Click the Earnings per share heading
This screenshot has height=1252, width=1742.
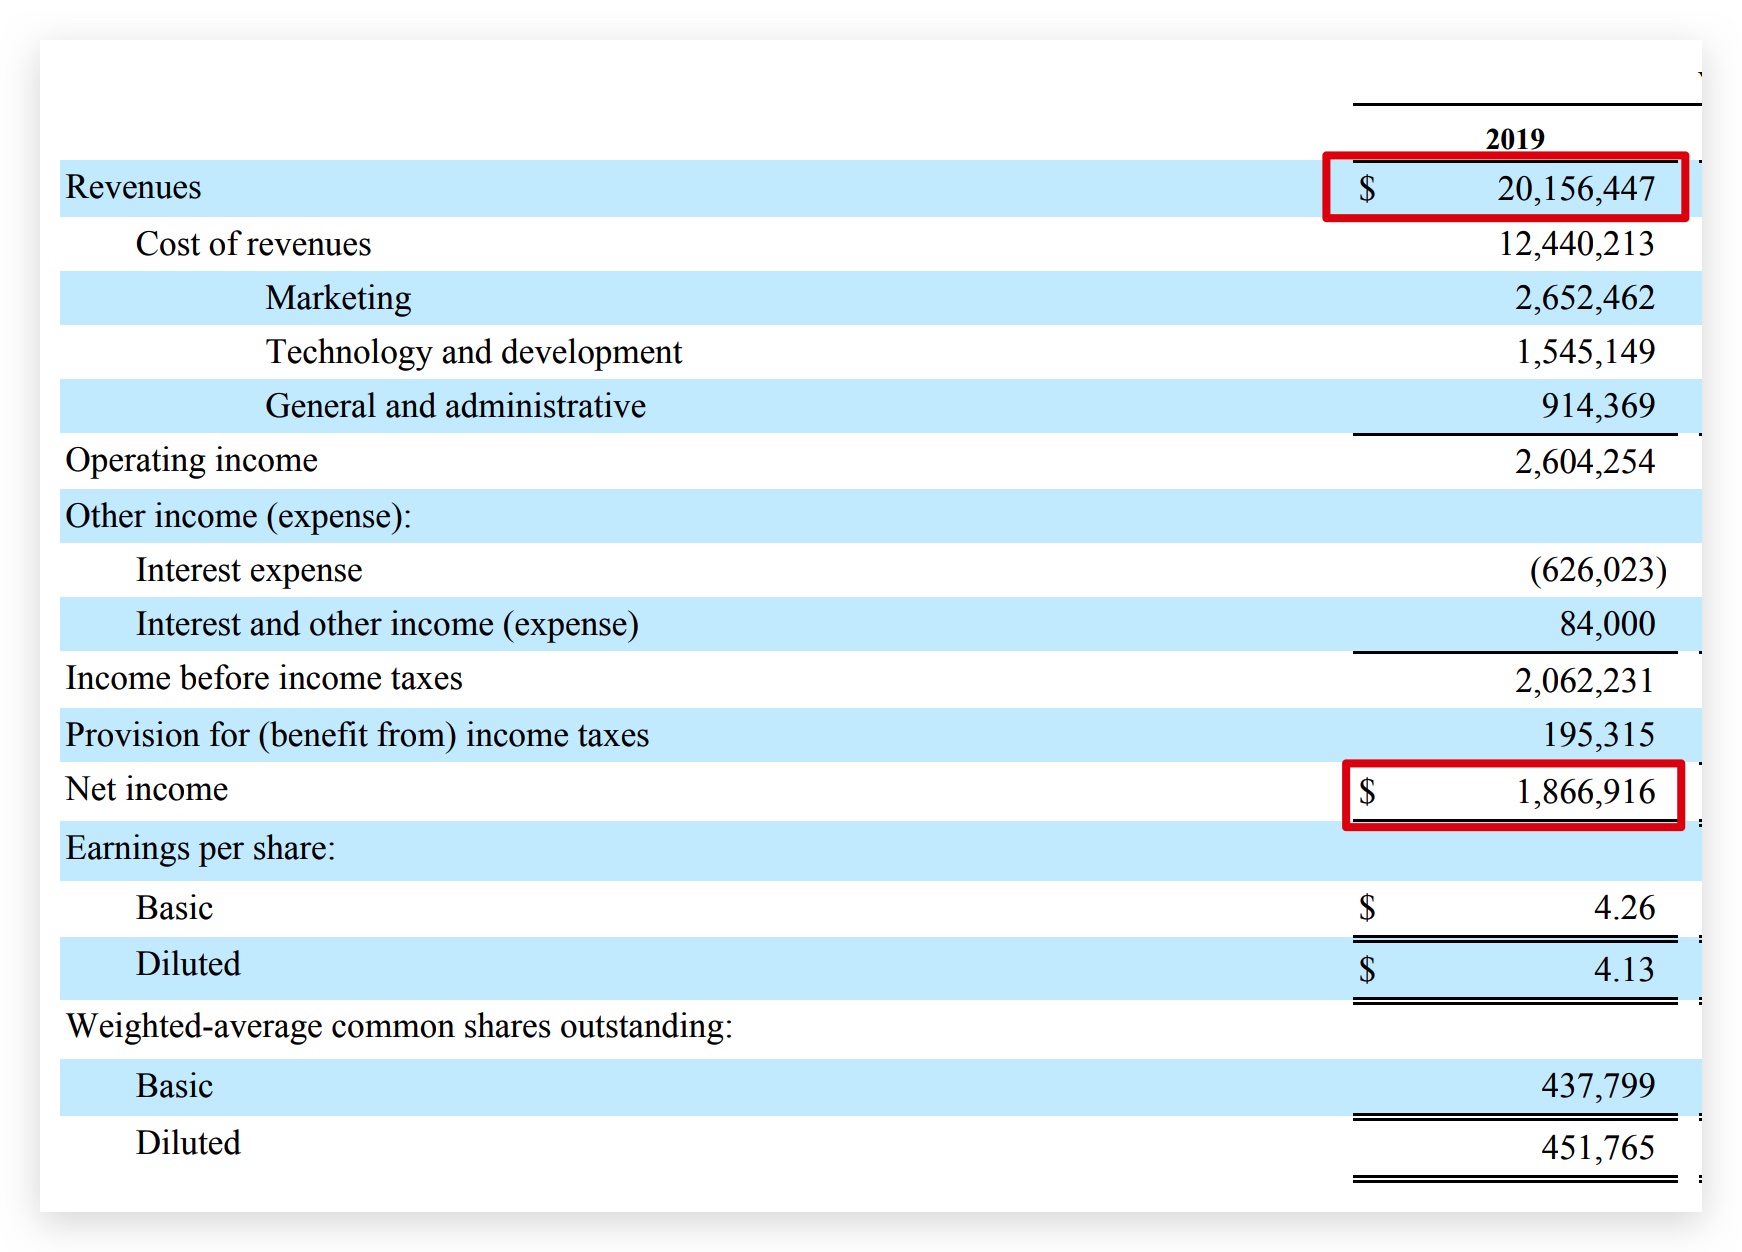pyautogui.click(x=200, y=848)
